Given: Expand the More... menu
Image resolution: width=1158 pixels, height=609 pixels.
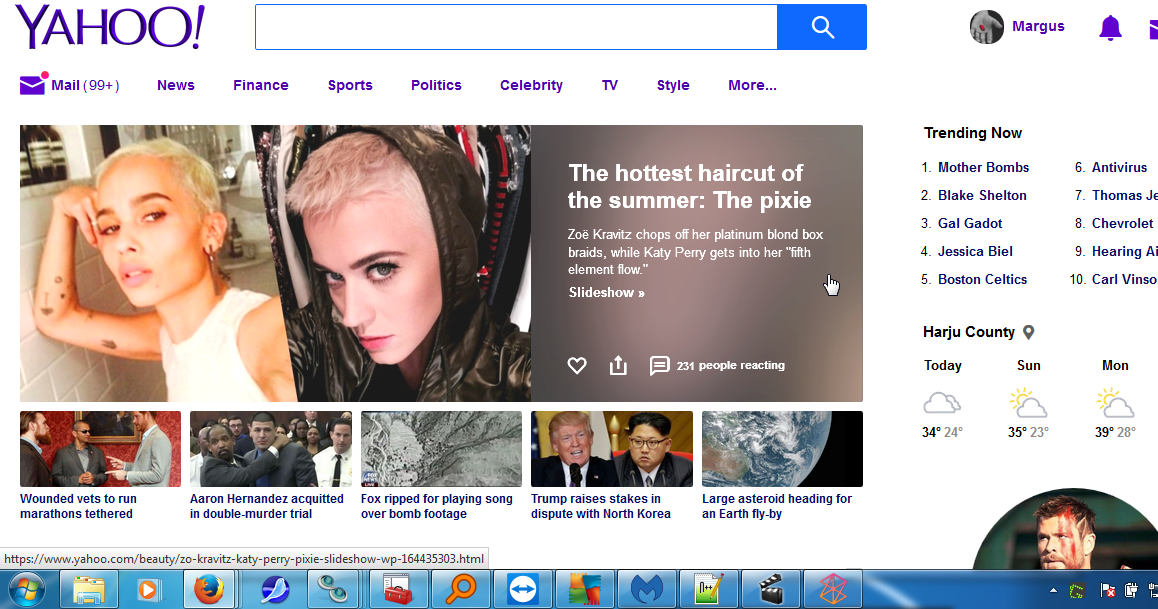Looking at the screenshot, I should [752, 85].
